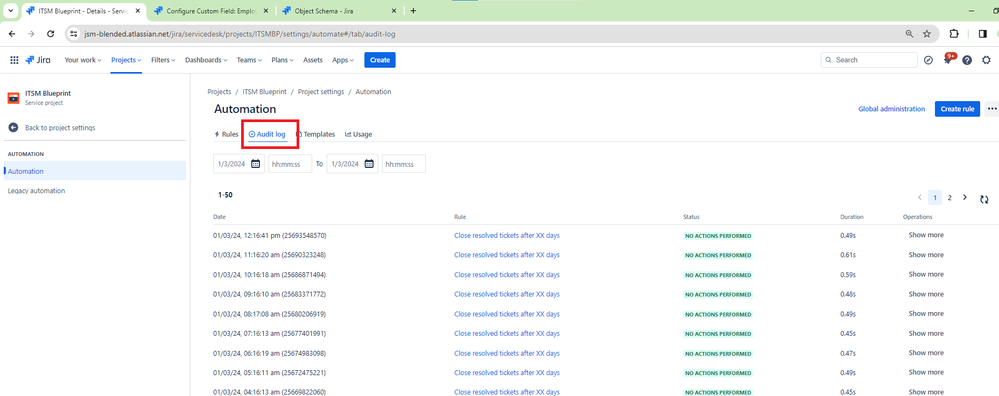Open the notifications bell
The image size is (999, 396).
coord(948,59)
